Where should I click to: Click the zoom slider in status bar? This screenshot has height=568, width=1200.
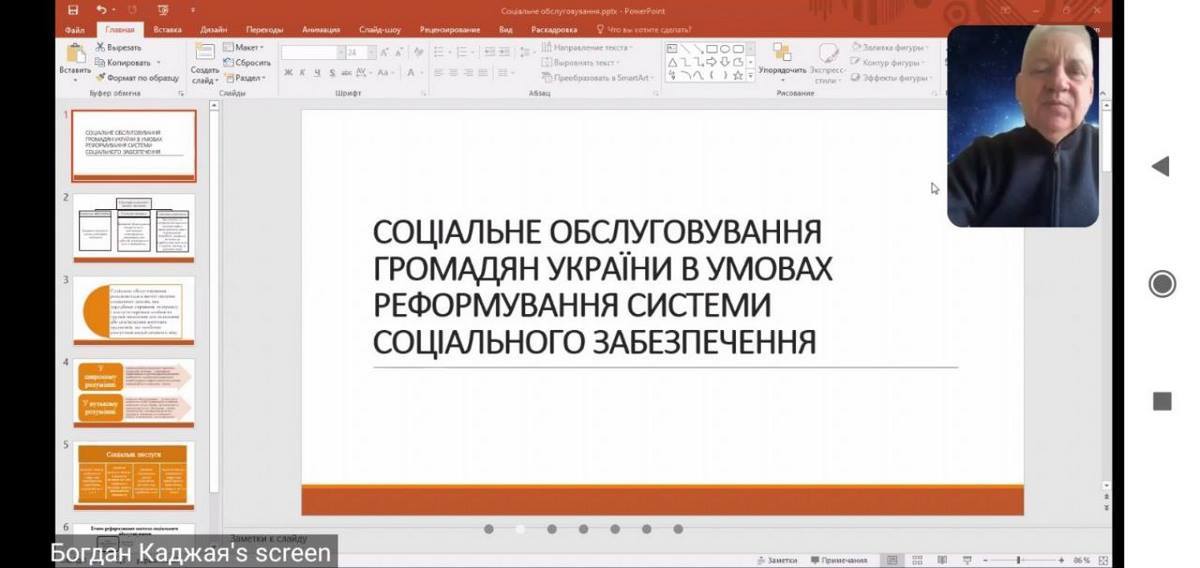(1018, 560)
